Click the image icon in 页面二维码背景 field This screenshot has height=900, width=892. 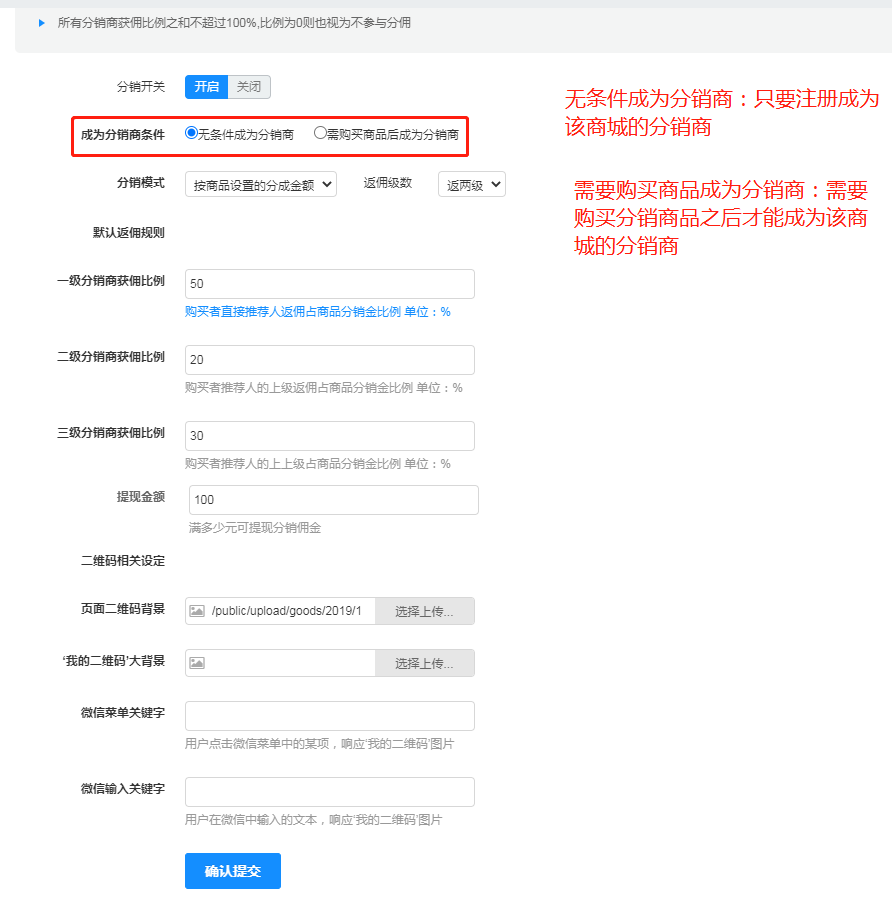coord(197,611)
